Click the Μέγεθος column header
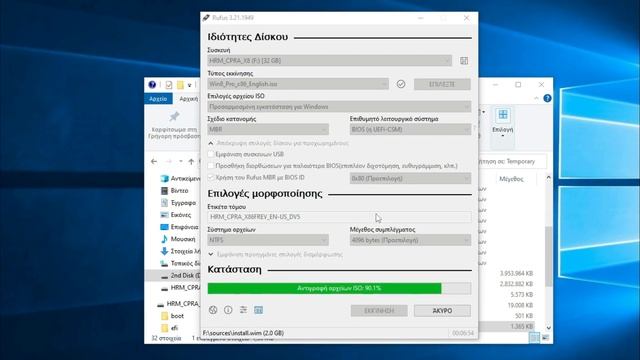The height and width of the screenshot is (360, 640). click(x=511, y=179)
